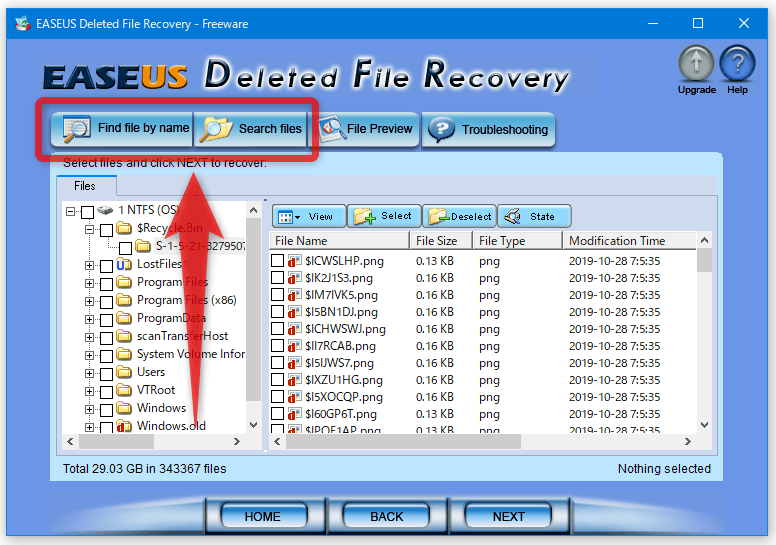Click the $I5XOCQP.png file icon

295,396
